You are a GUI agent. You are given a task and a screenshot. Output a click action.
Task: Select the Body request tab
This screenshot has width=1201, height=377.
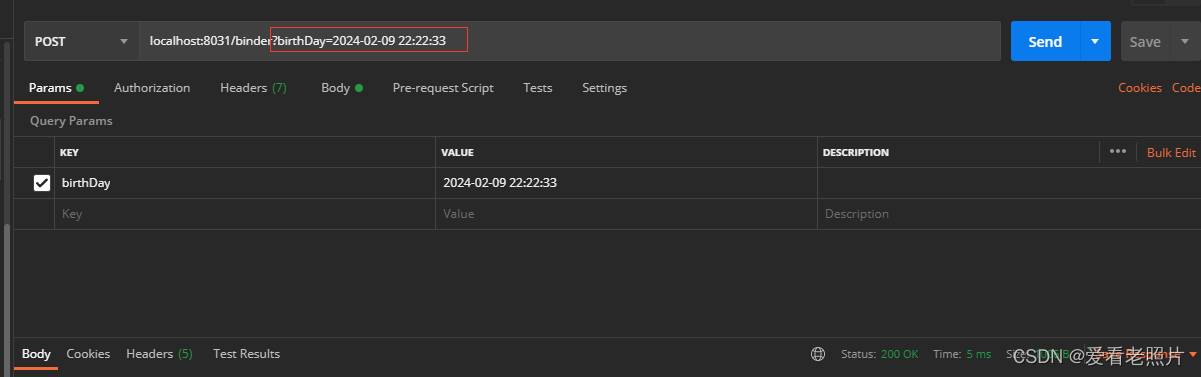coord(341,88)
